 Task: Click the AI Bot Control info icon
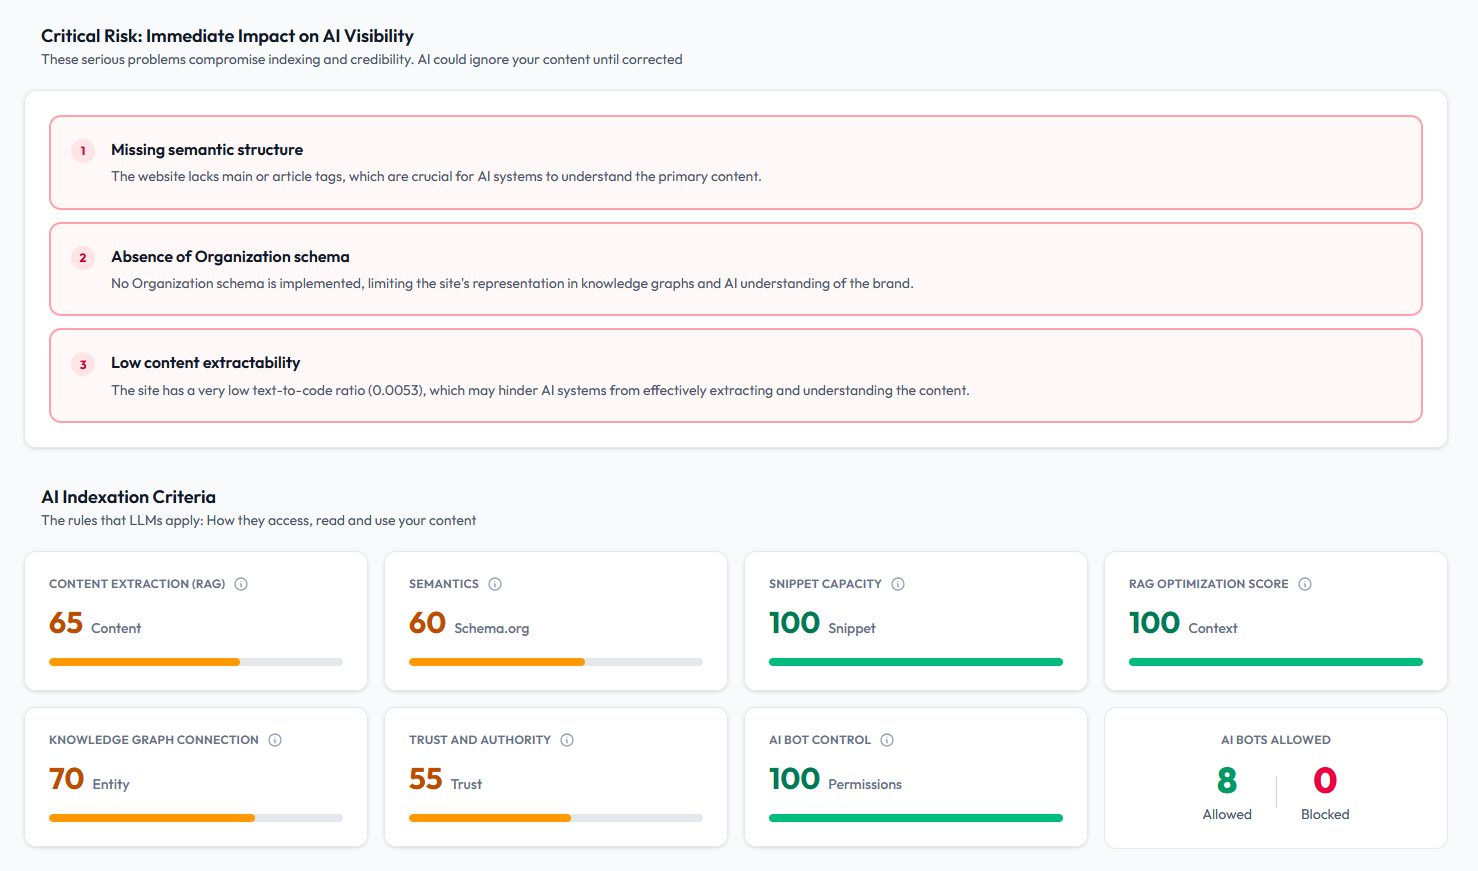tap(887, 740)
